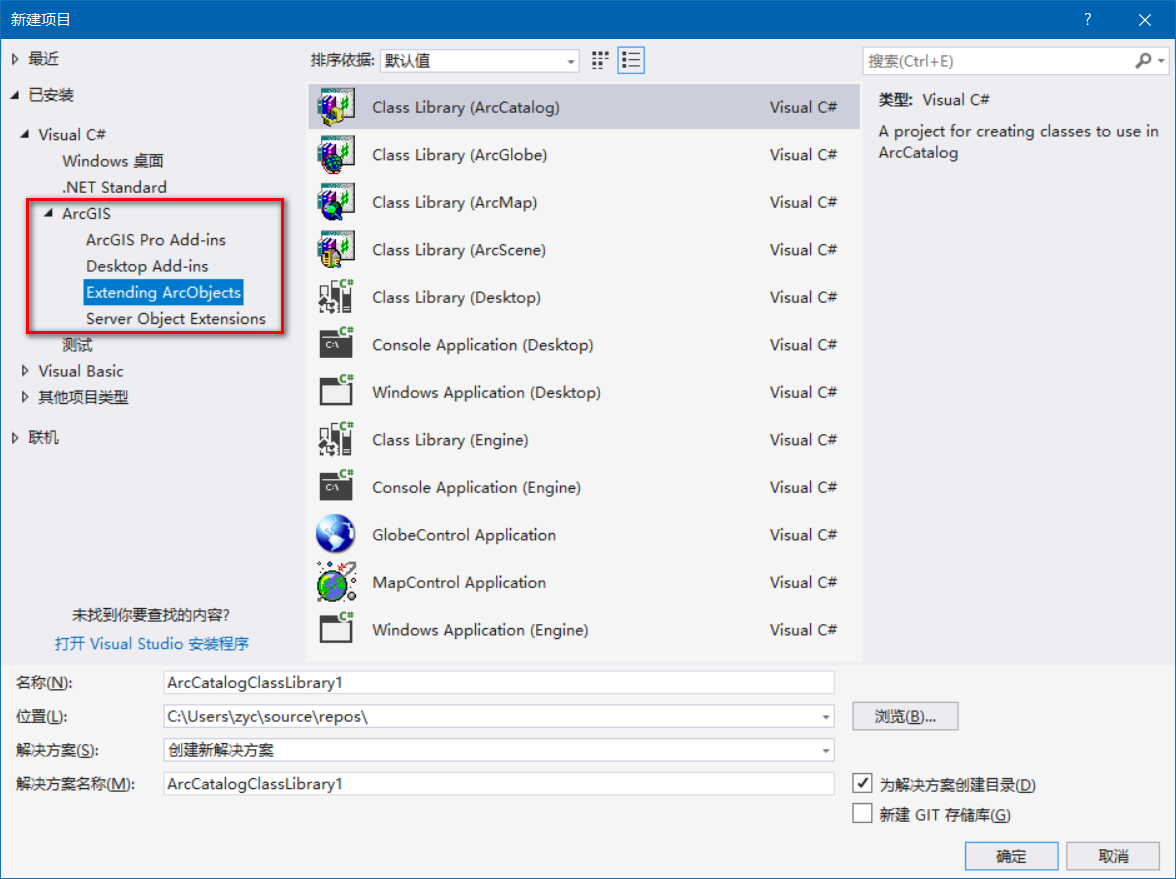
Task: Select the 测试 category
Action: pyautogui.click(x=77, y=345)
